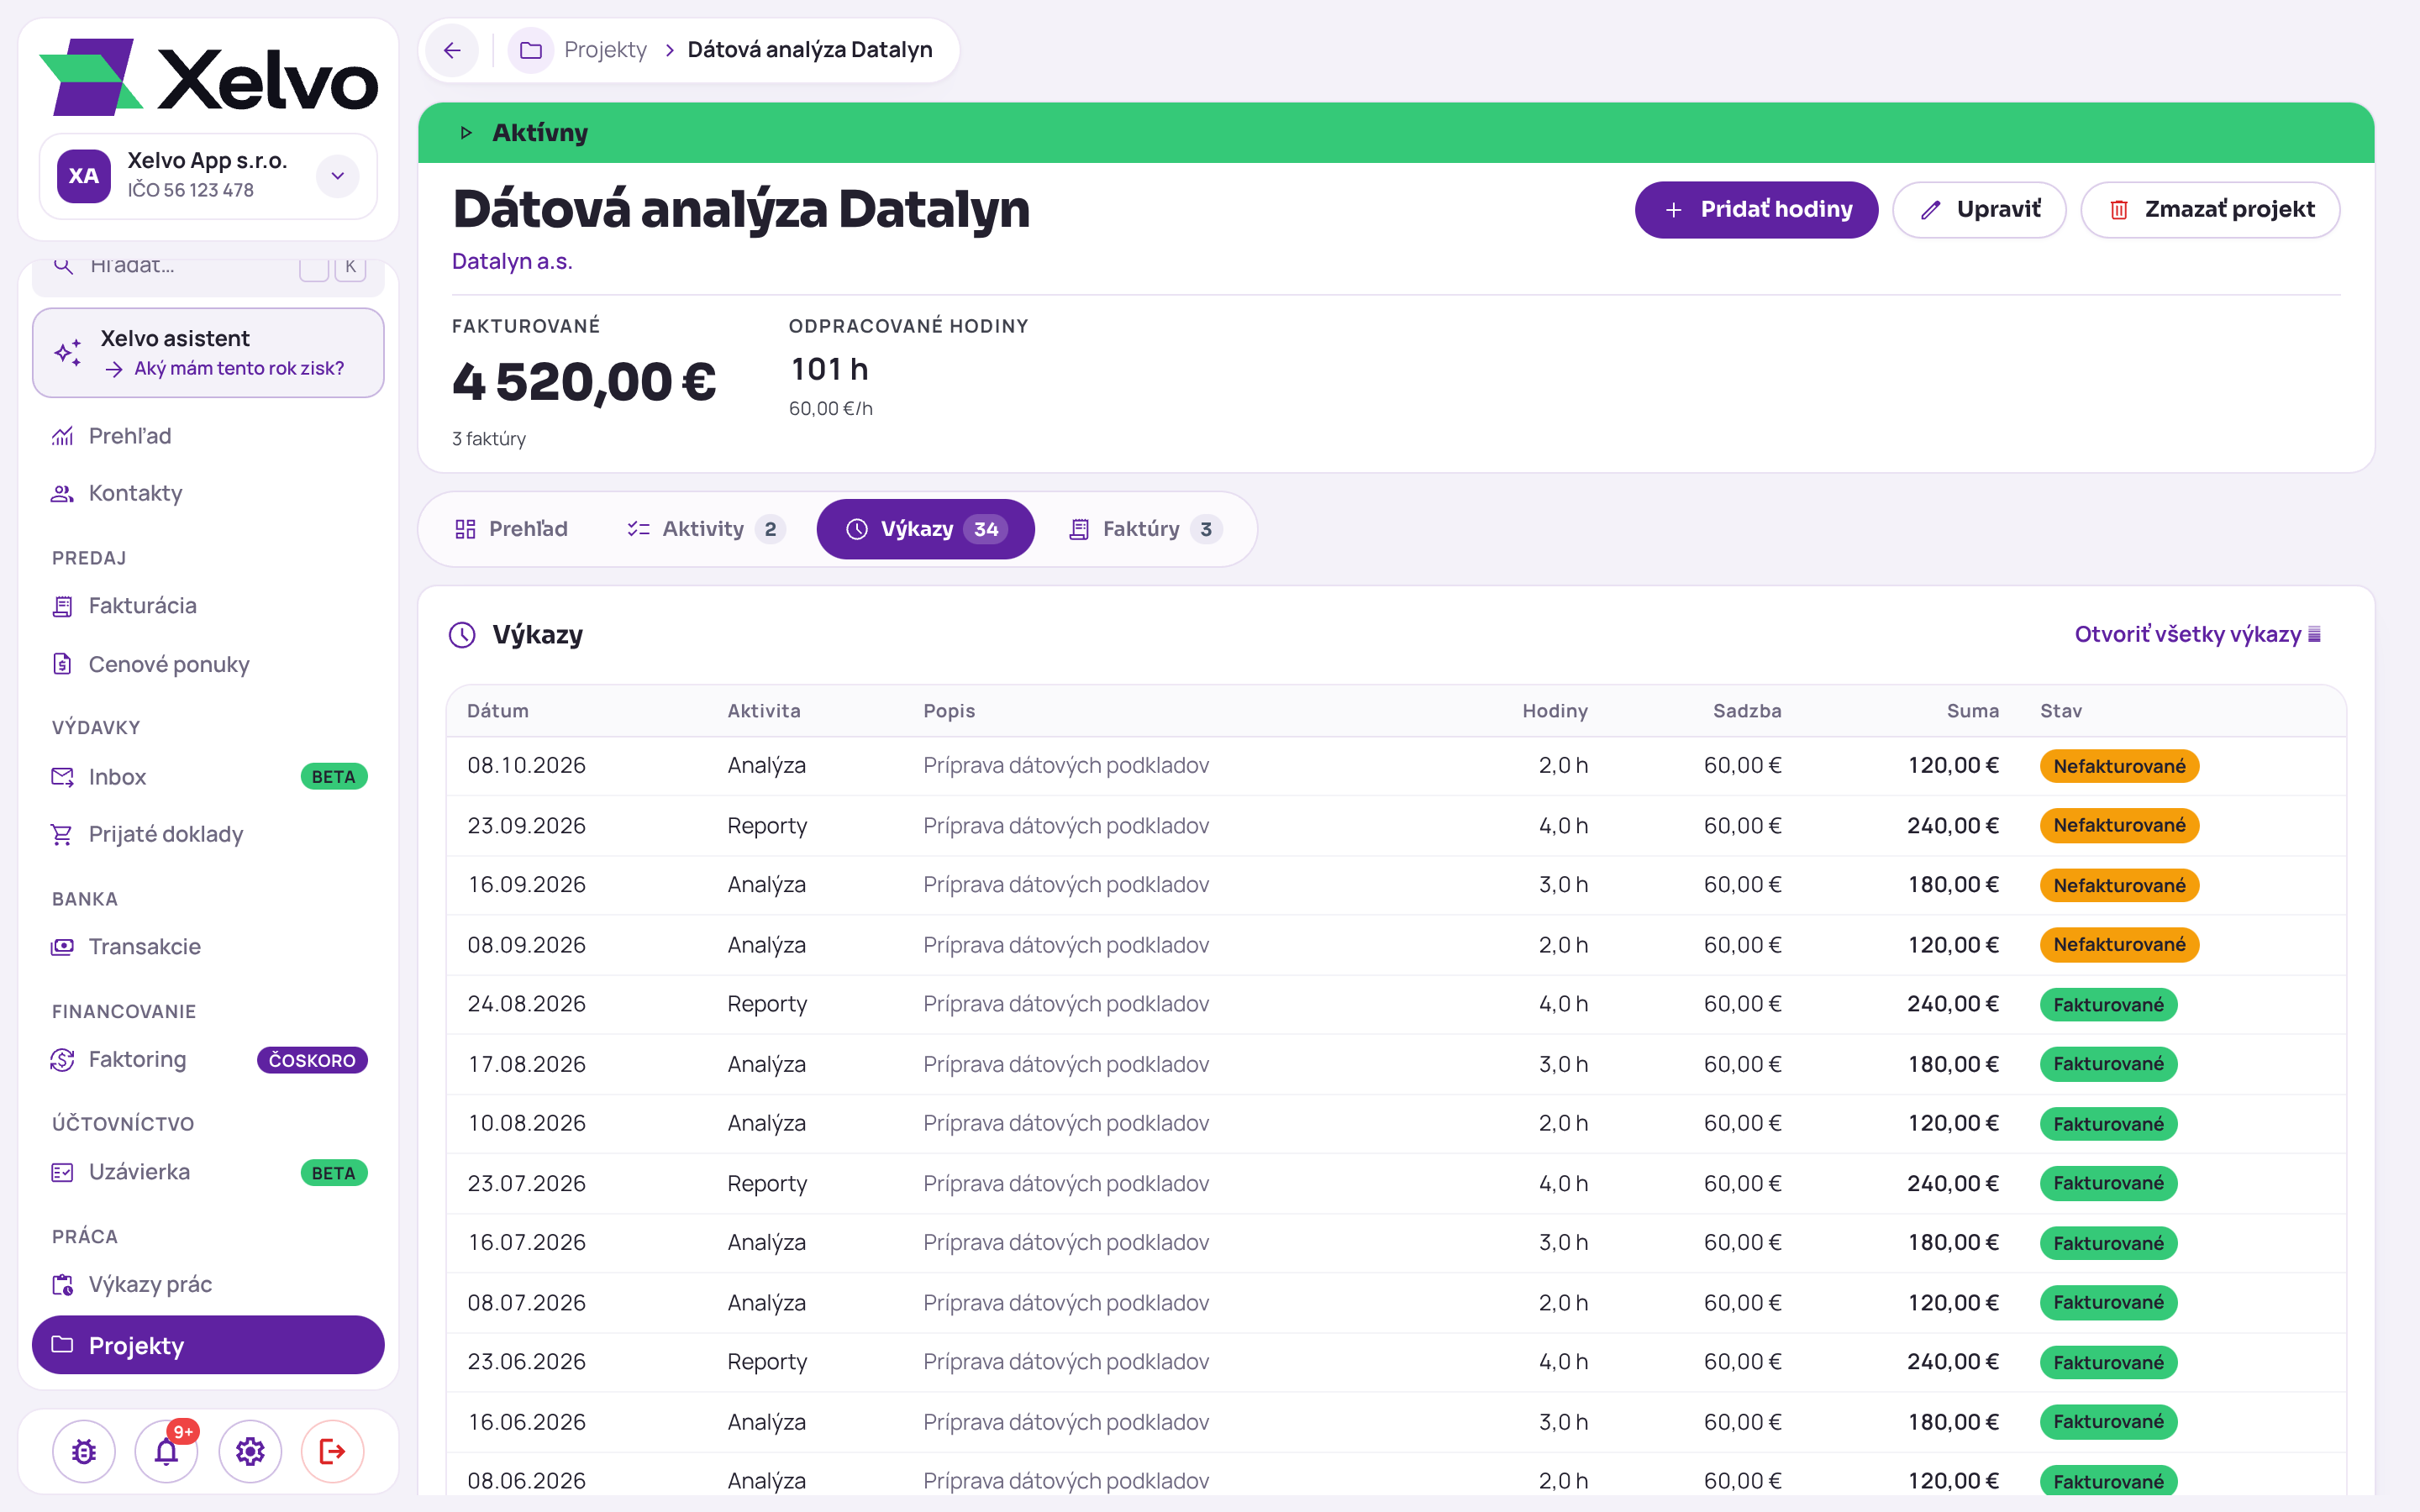
Task: Click the back arrow button
Action: (452, 50)
